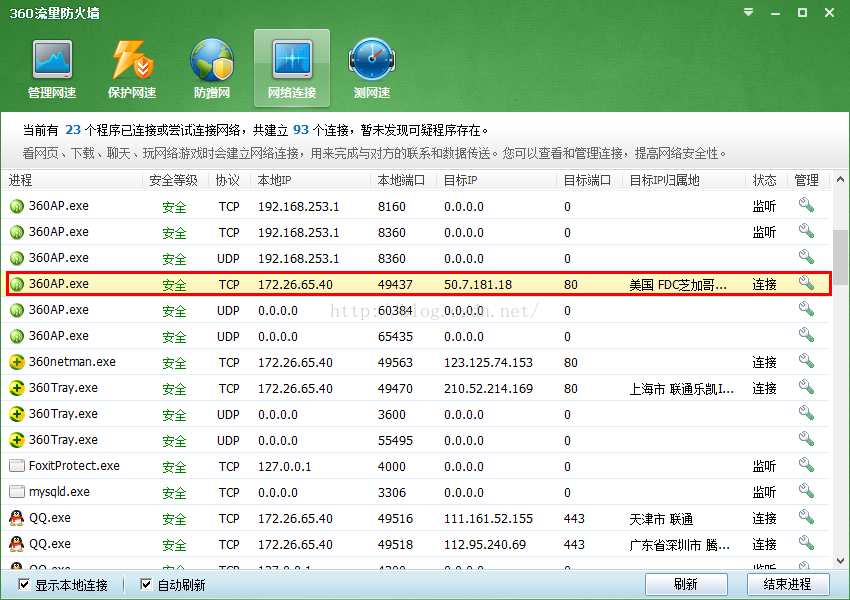850x600 pixels.
Task: Click target IP 111.161.52.155
Action: coord(488,518)
